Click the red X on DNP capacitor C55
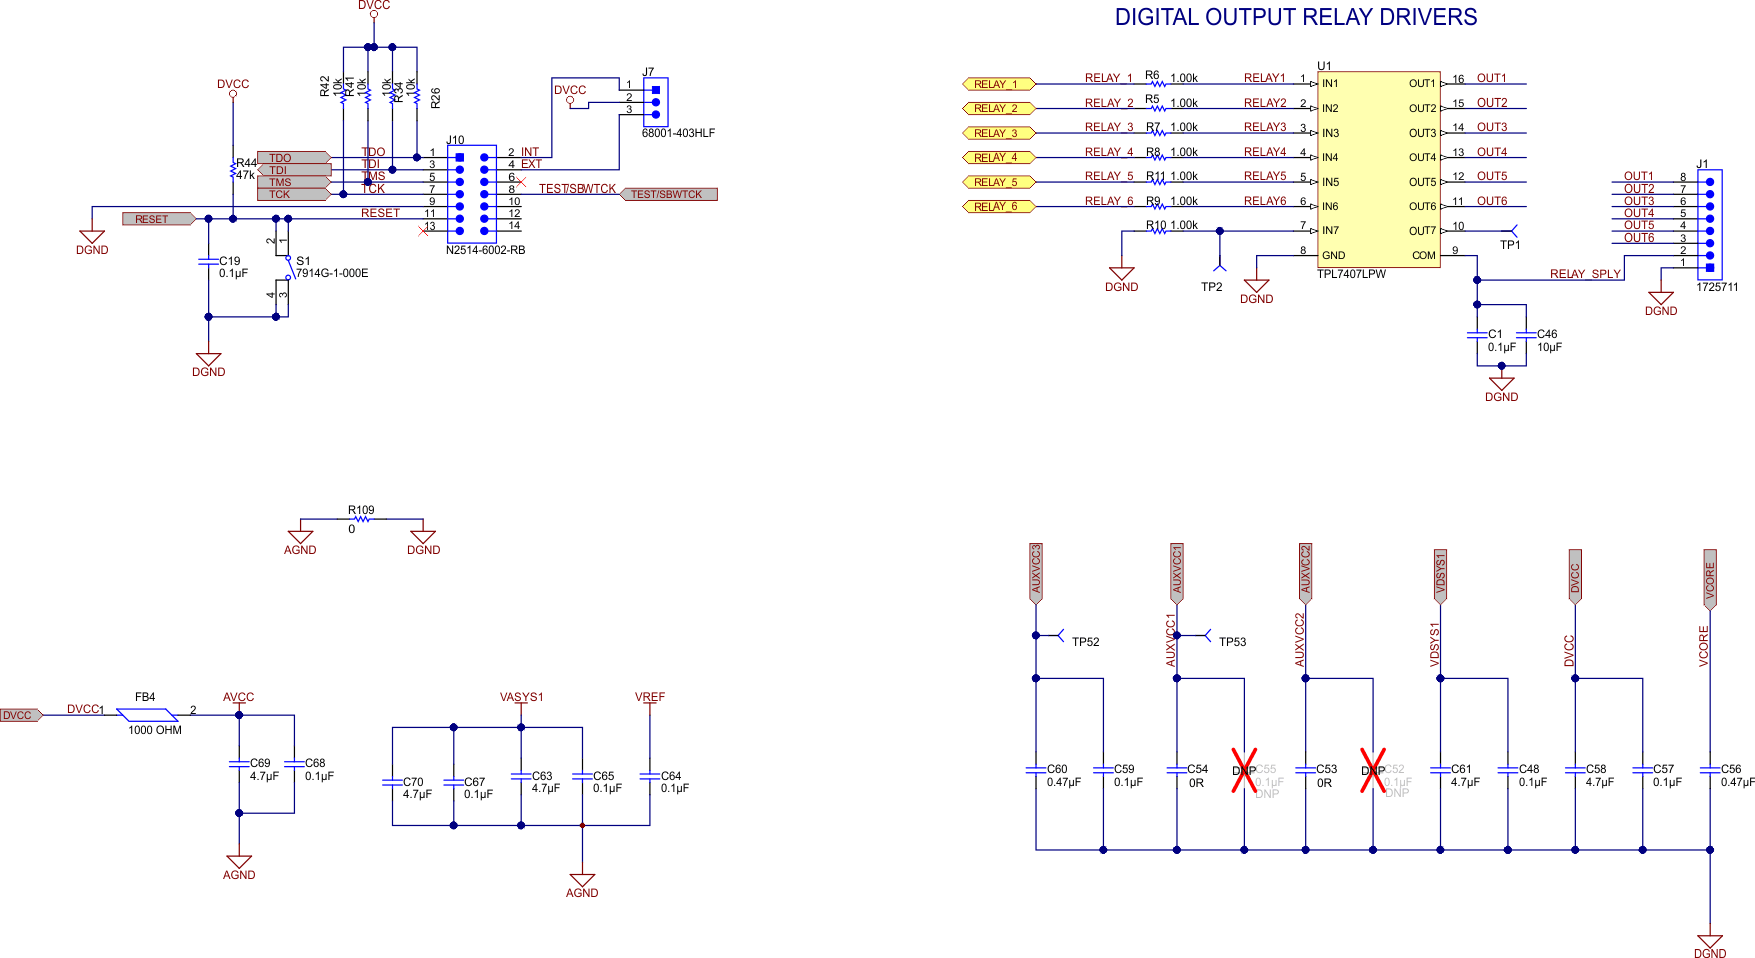 tap(1244, 771)
